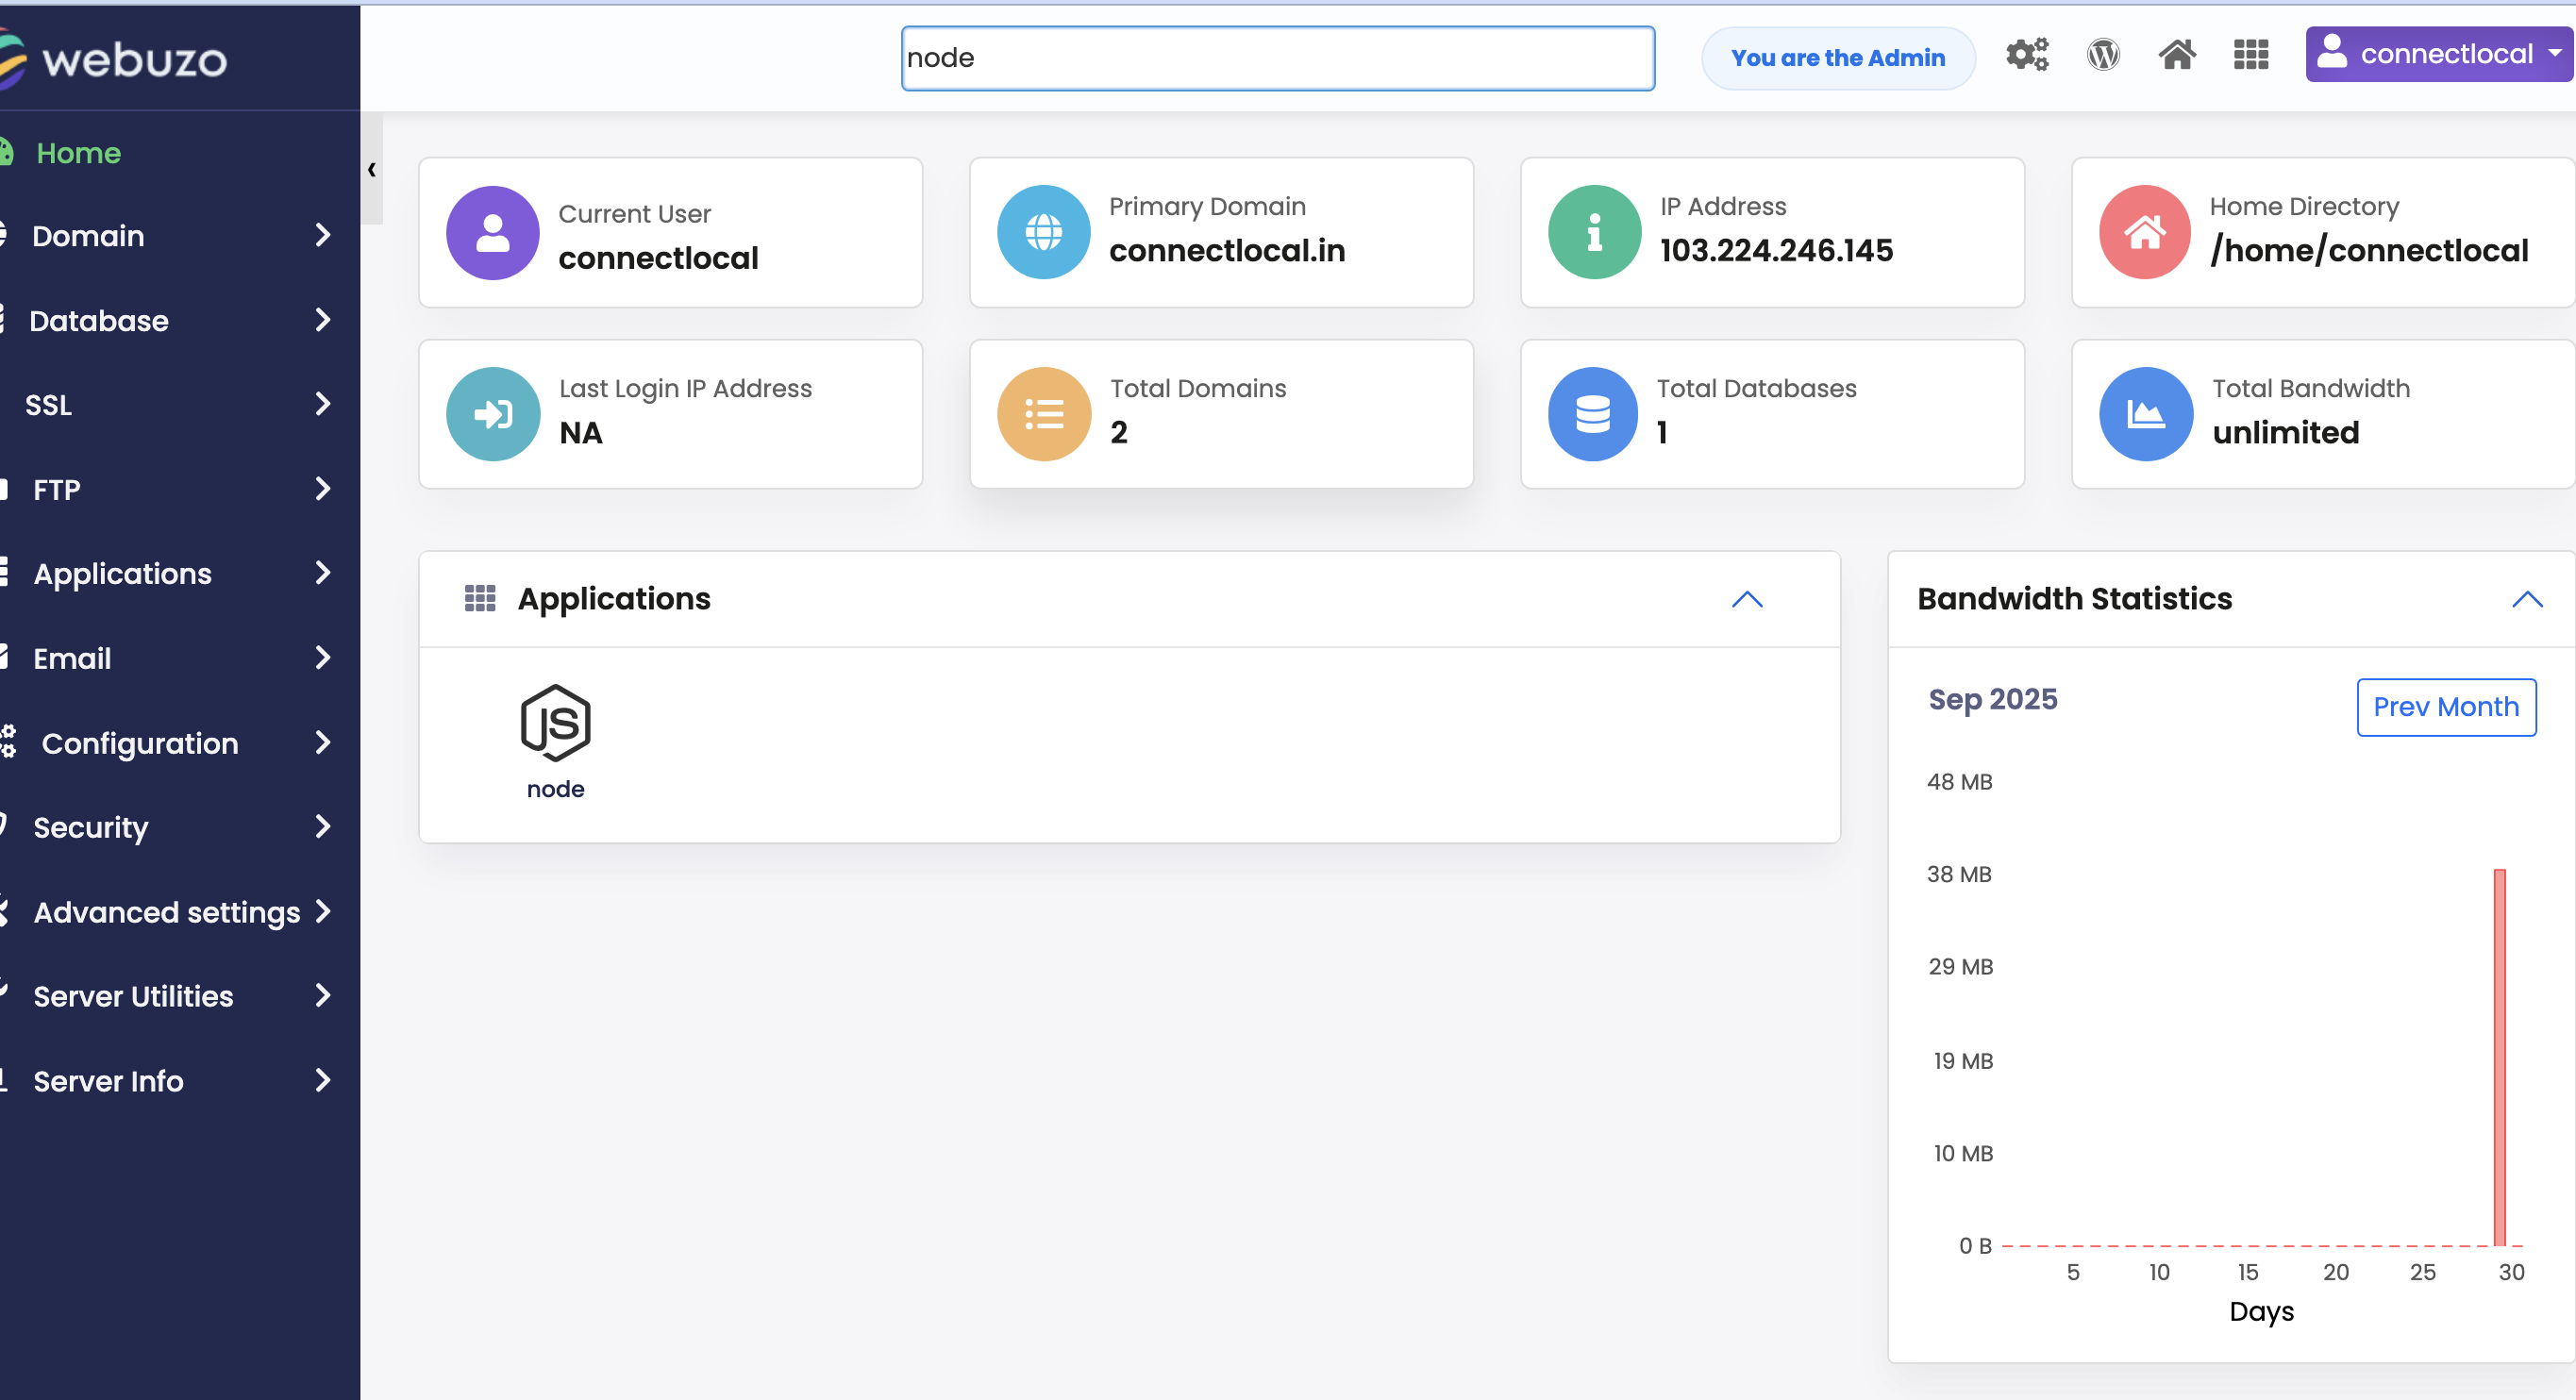The height and width of the screenshot is (1400, 2576).
Task: Click the You are the Admin badge
Action: tap(1837, 58)
